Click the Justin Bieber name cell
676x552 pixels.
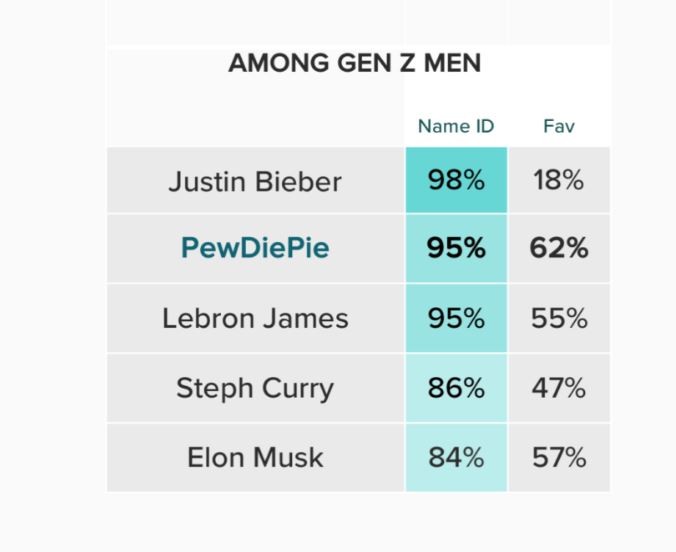pyautogui.click(x=255, y=180)
